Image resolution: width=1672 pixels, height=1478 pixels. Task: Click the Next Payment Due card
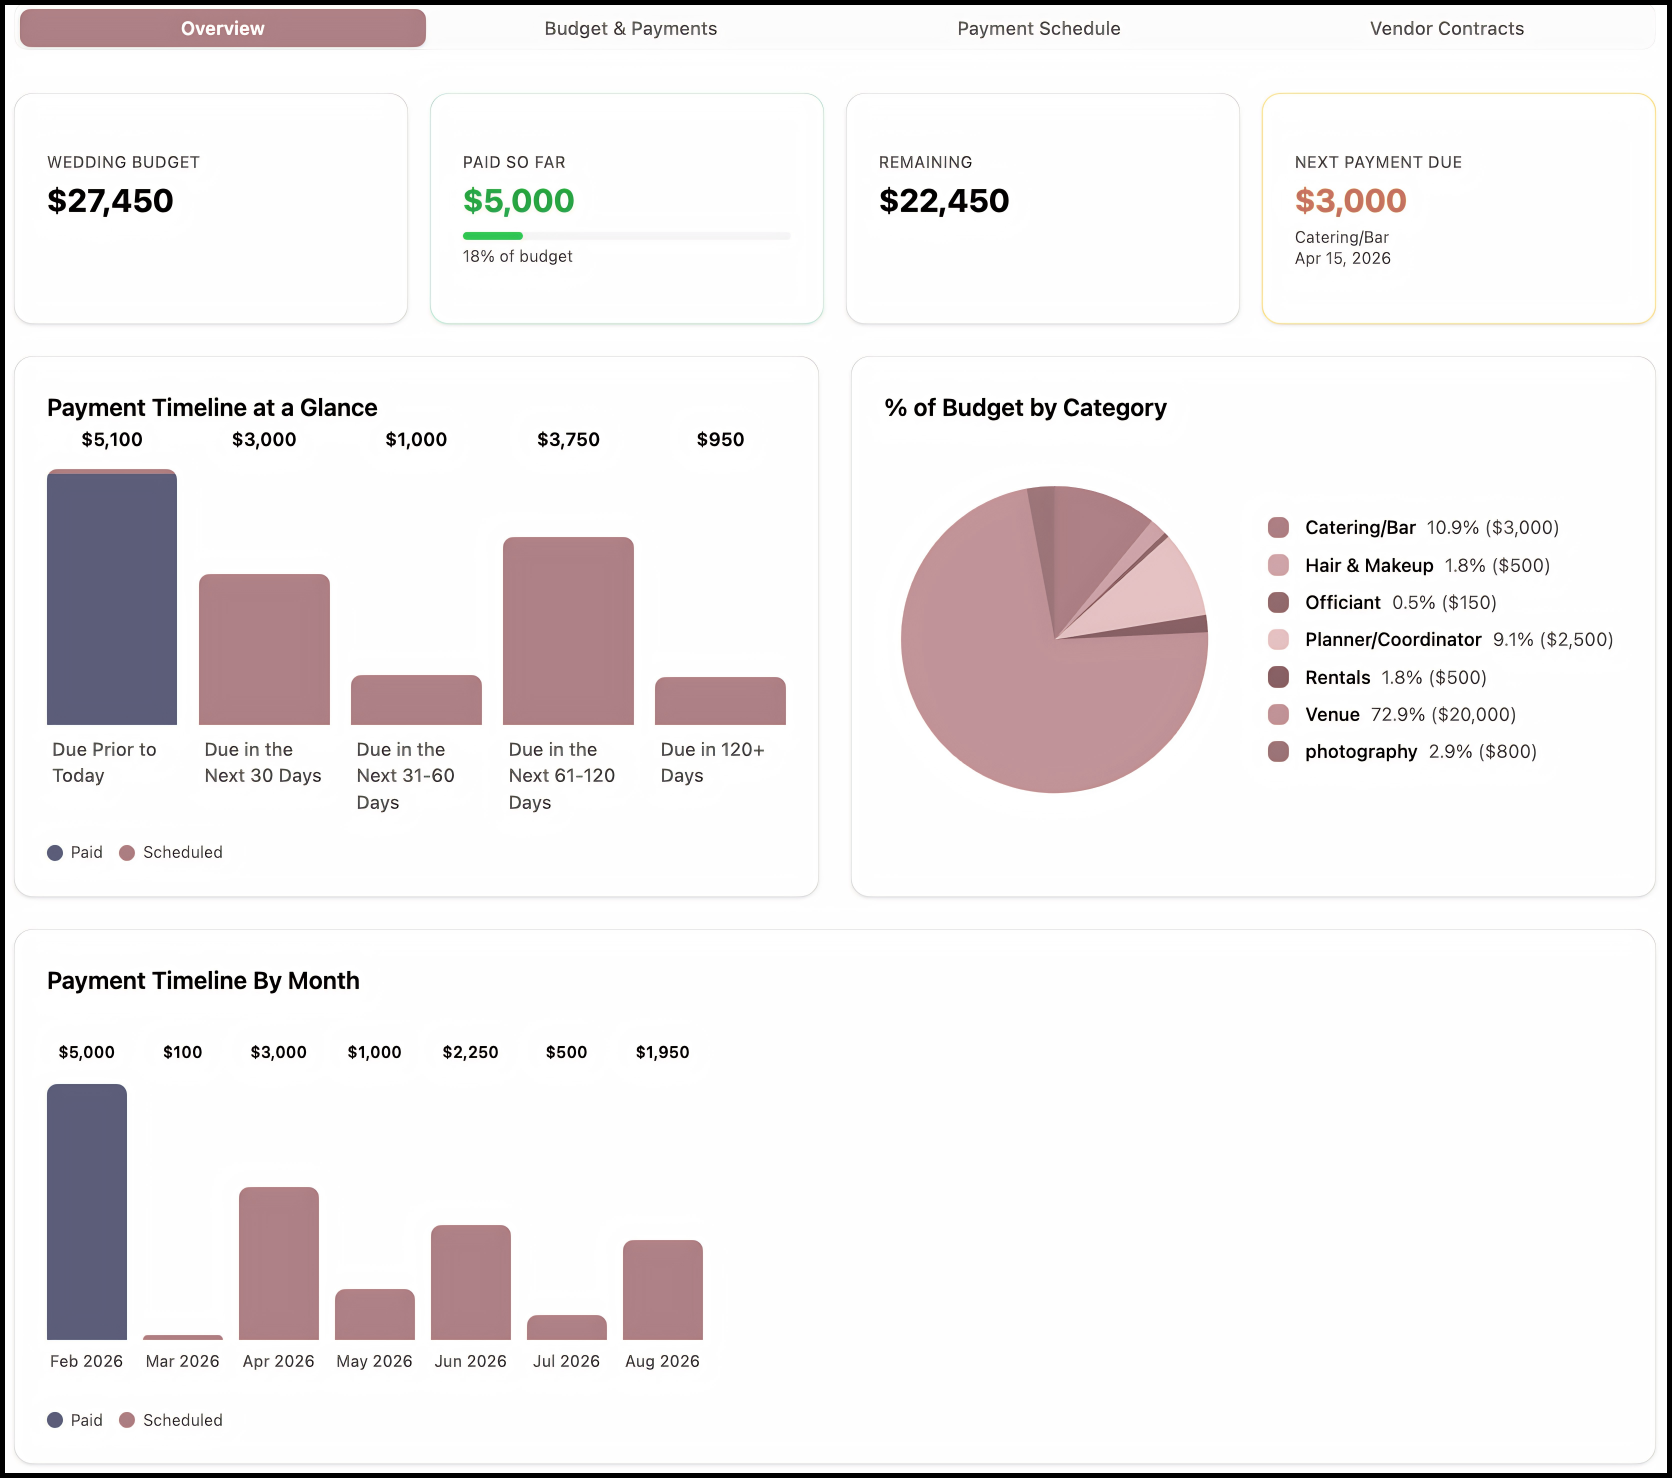1458,207
